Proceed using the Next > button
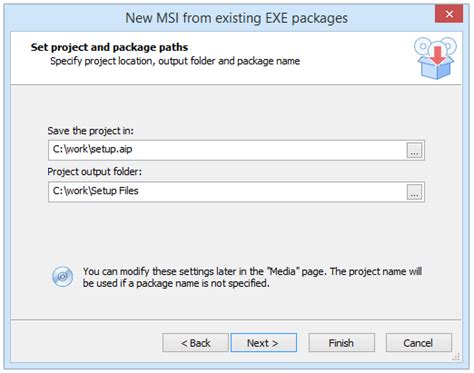Viewport: 474px width, 373px height. pos(263,343)
